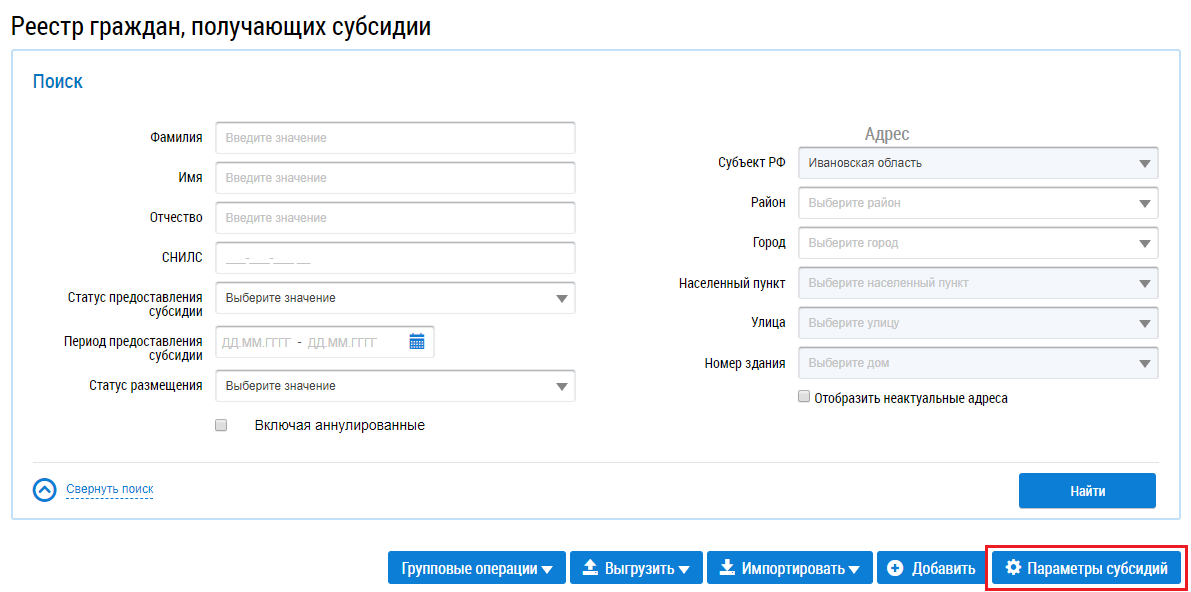This screenshot has height=592, width=1191.
Task: Expand the Субъект РФ dropdown
Action: coord(1144,163)
